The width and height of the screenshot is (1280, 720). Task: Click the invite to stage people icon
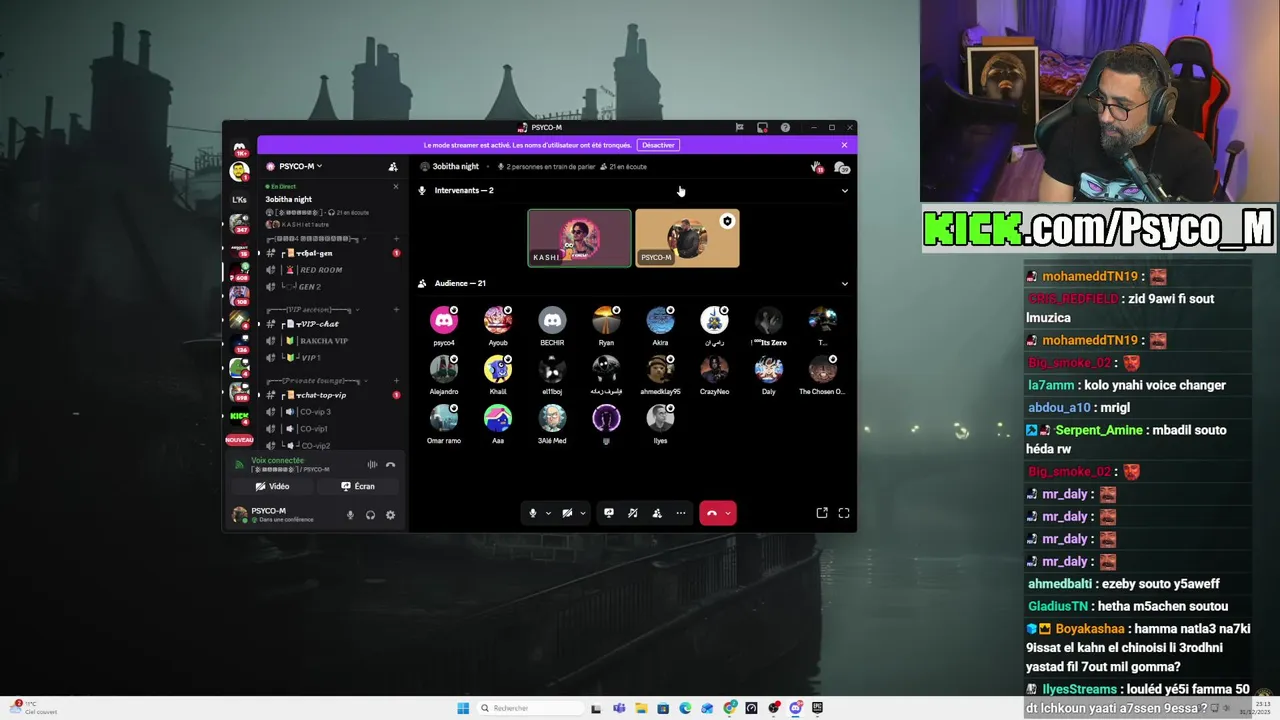click(x=657, y=513)
